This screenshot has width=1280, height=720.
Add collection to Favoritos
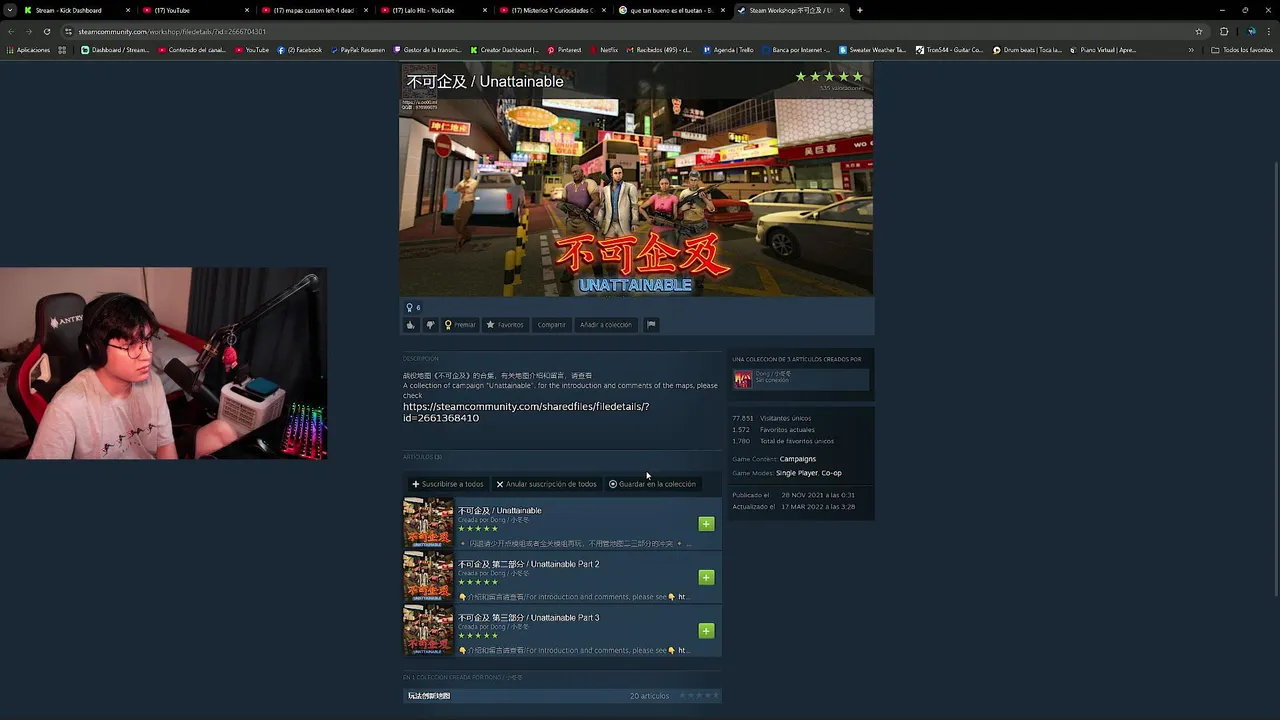505,325
